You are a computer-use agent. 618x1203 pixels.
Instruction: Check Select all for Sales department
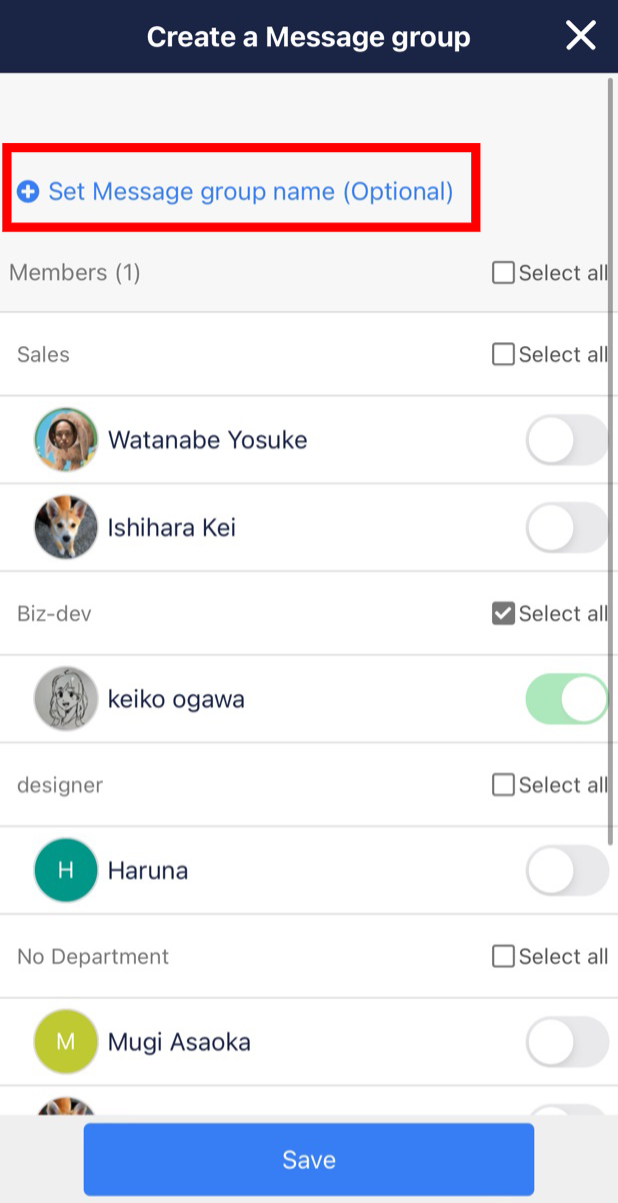(503, 354)
